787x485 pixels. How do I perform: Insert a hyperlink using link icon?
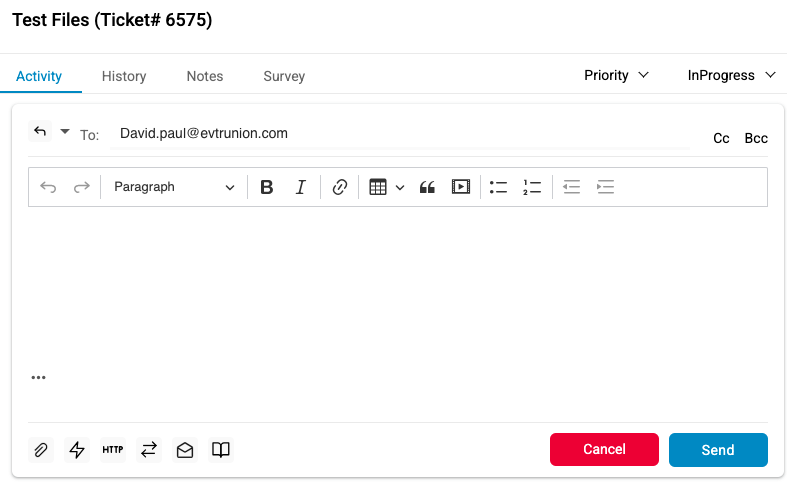coord(339,187)
